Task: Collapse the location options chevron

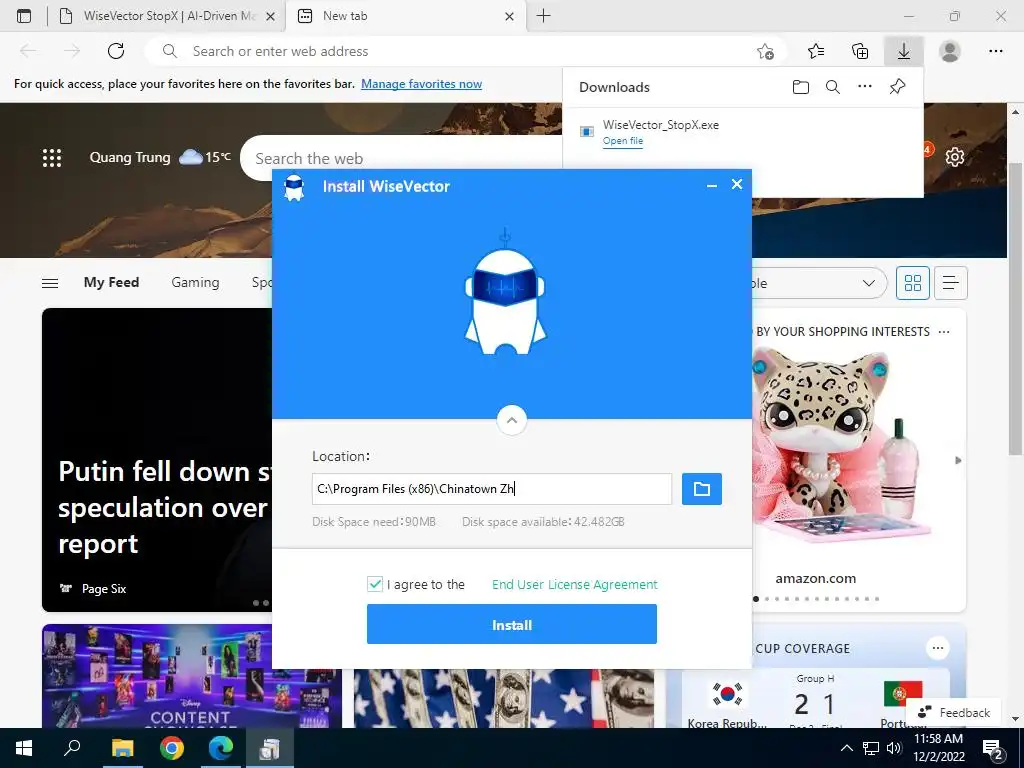Action: (x=512, y=421)
